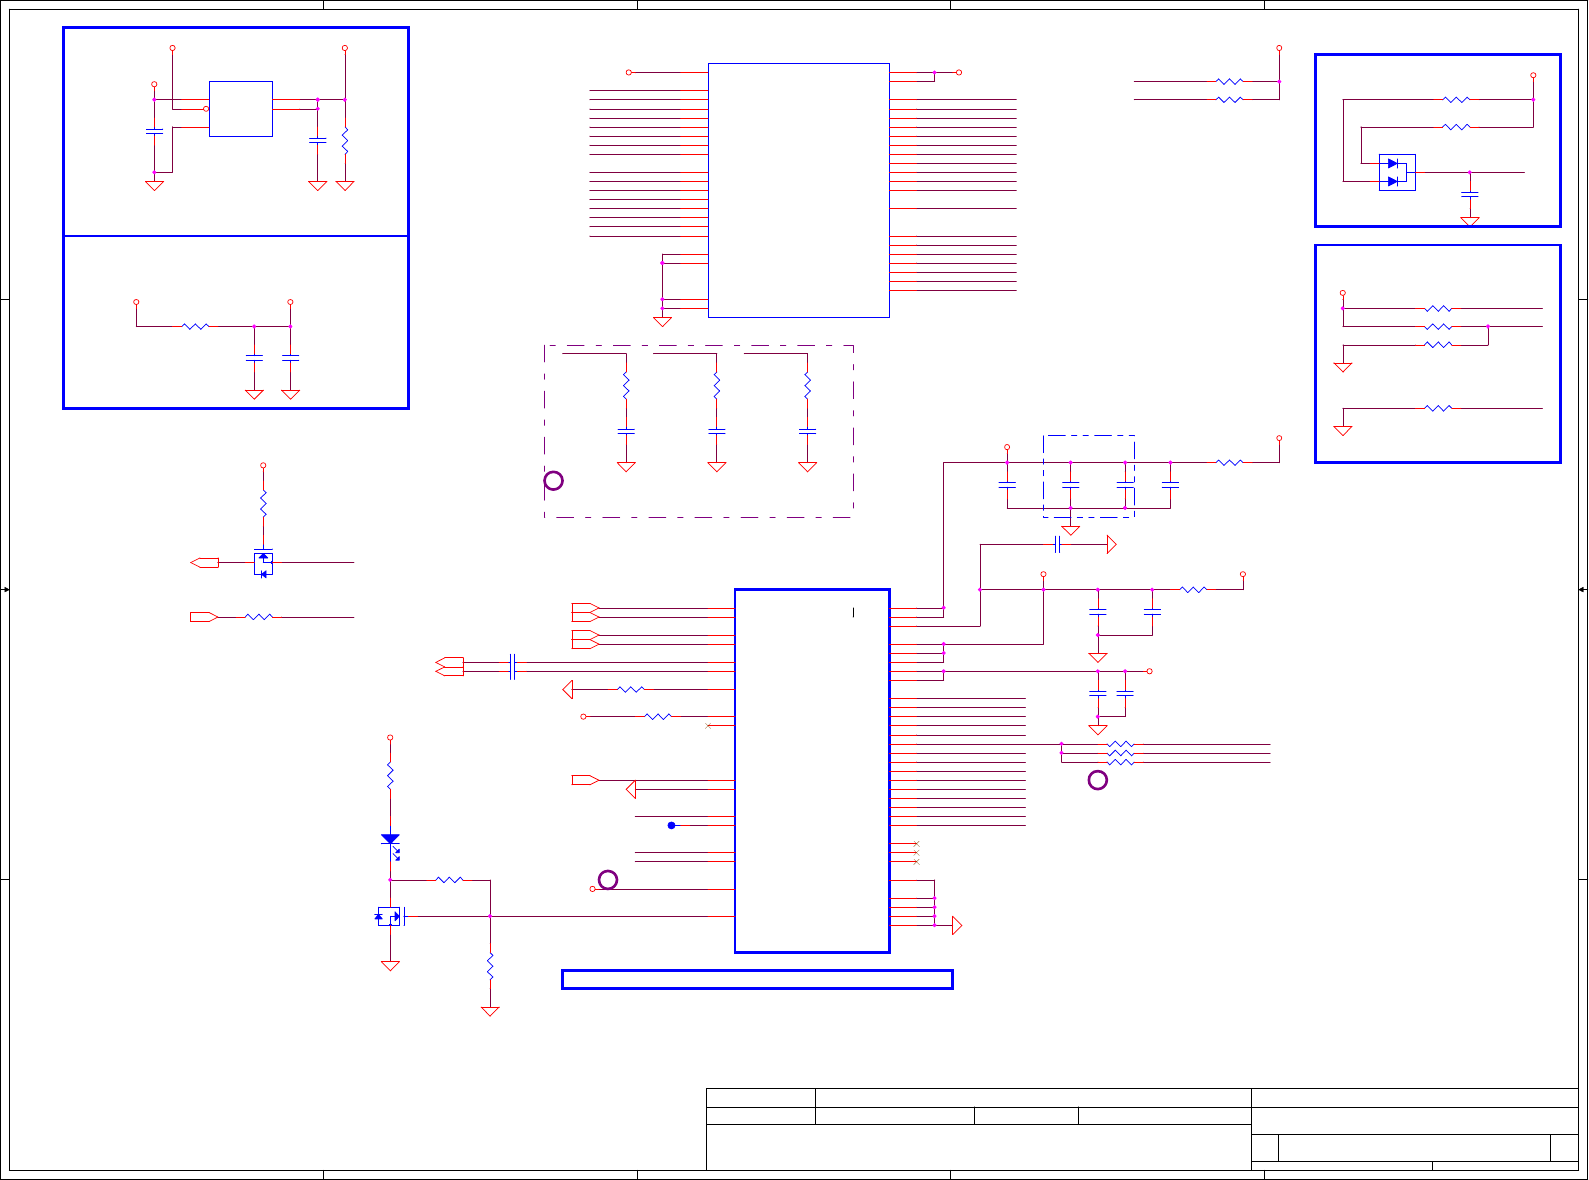Select the ground symbol under the large IC's left pins
Image resolution: width=1589 pixels, height=1180 pixels.
click(662, 321)
